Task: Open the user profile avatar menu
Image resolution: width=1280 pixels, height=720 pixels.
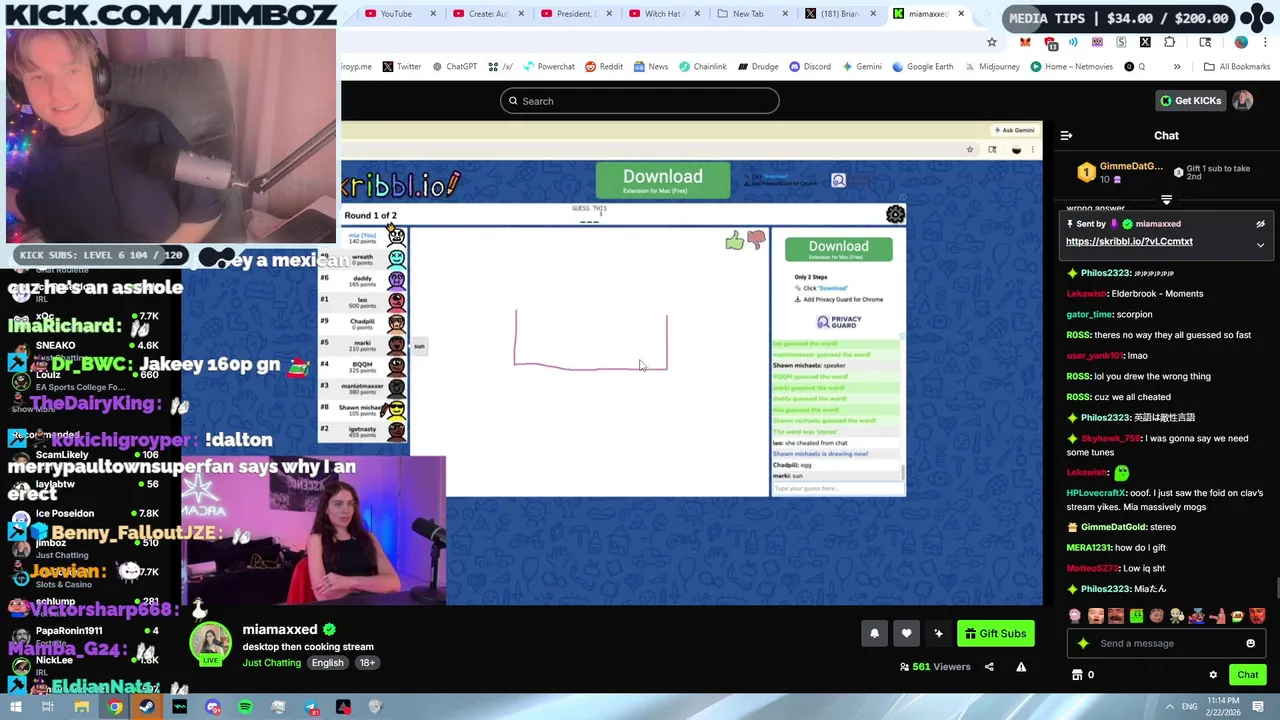Action: click(1243, 101)
